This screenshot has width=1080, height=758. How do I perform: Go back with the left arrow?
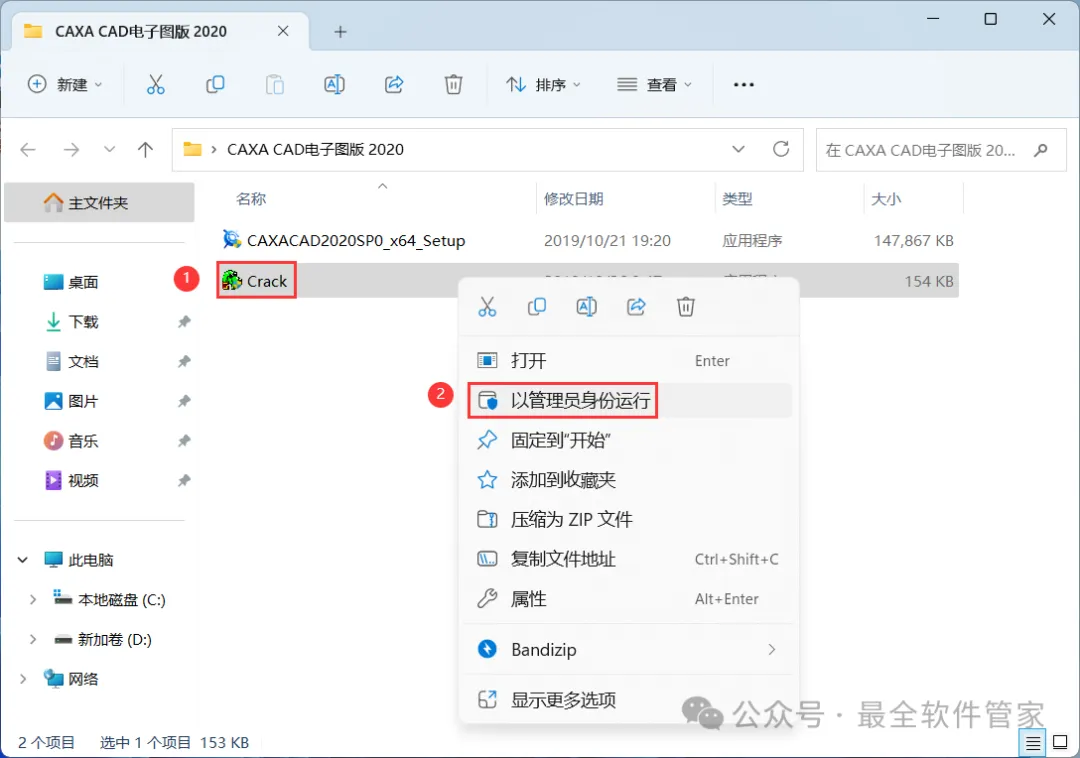tap(28, 149)
